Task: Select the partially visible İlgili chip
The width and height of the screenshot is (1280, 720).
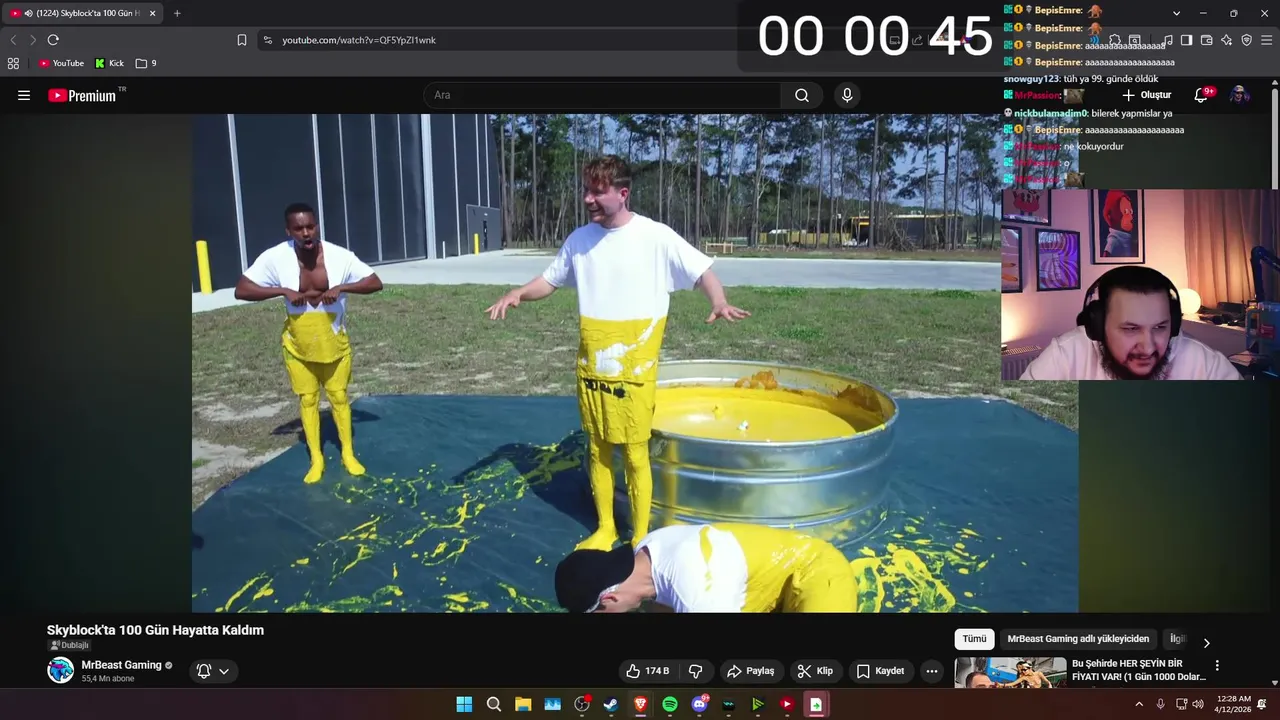Action: click(1177, 639)
